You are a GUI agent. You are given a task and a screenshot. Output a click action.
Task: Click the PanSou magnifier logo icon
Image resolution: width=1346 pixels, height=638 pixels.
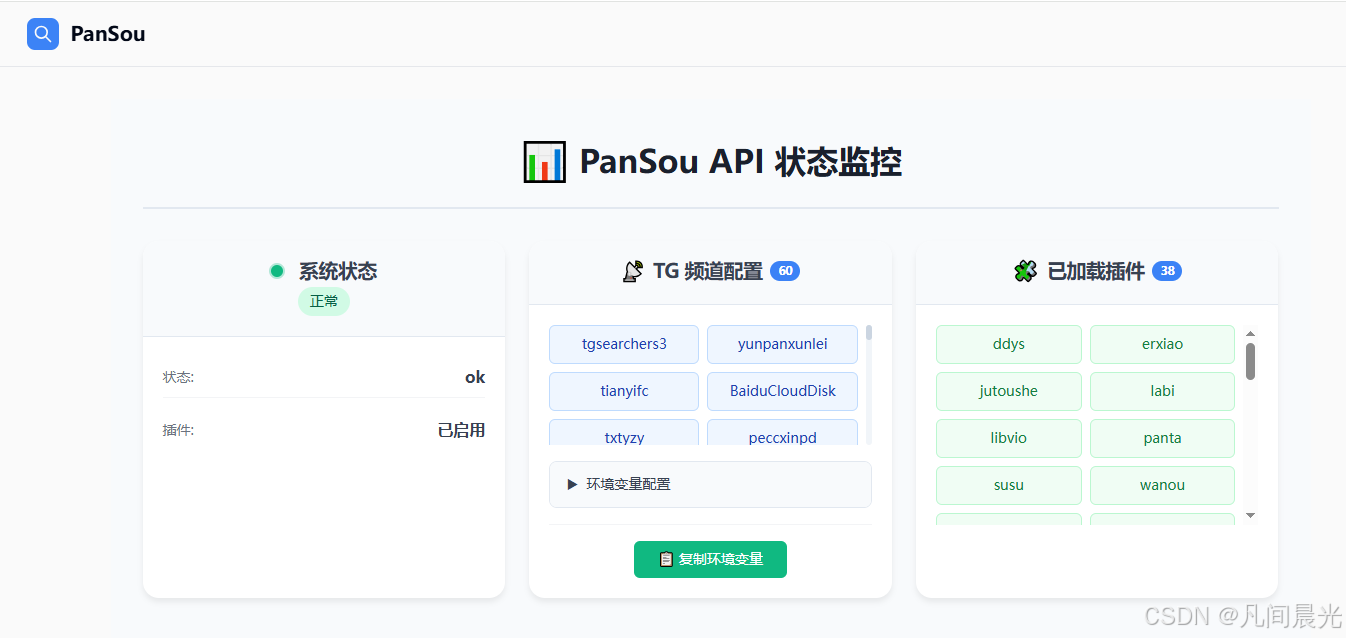tap(42, 33)
